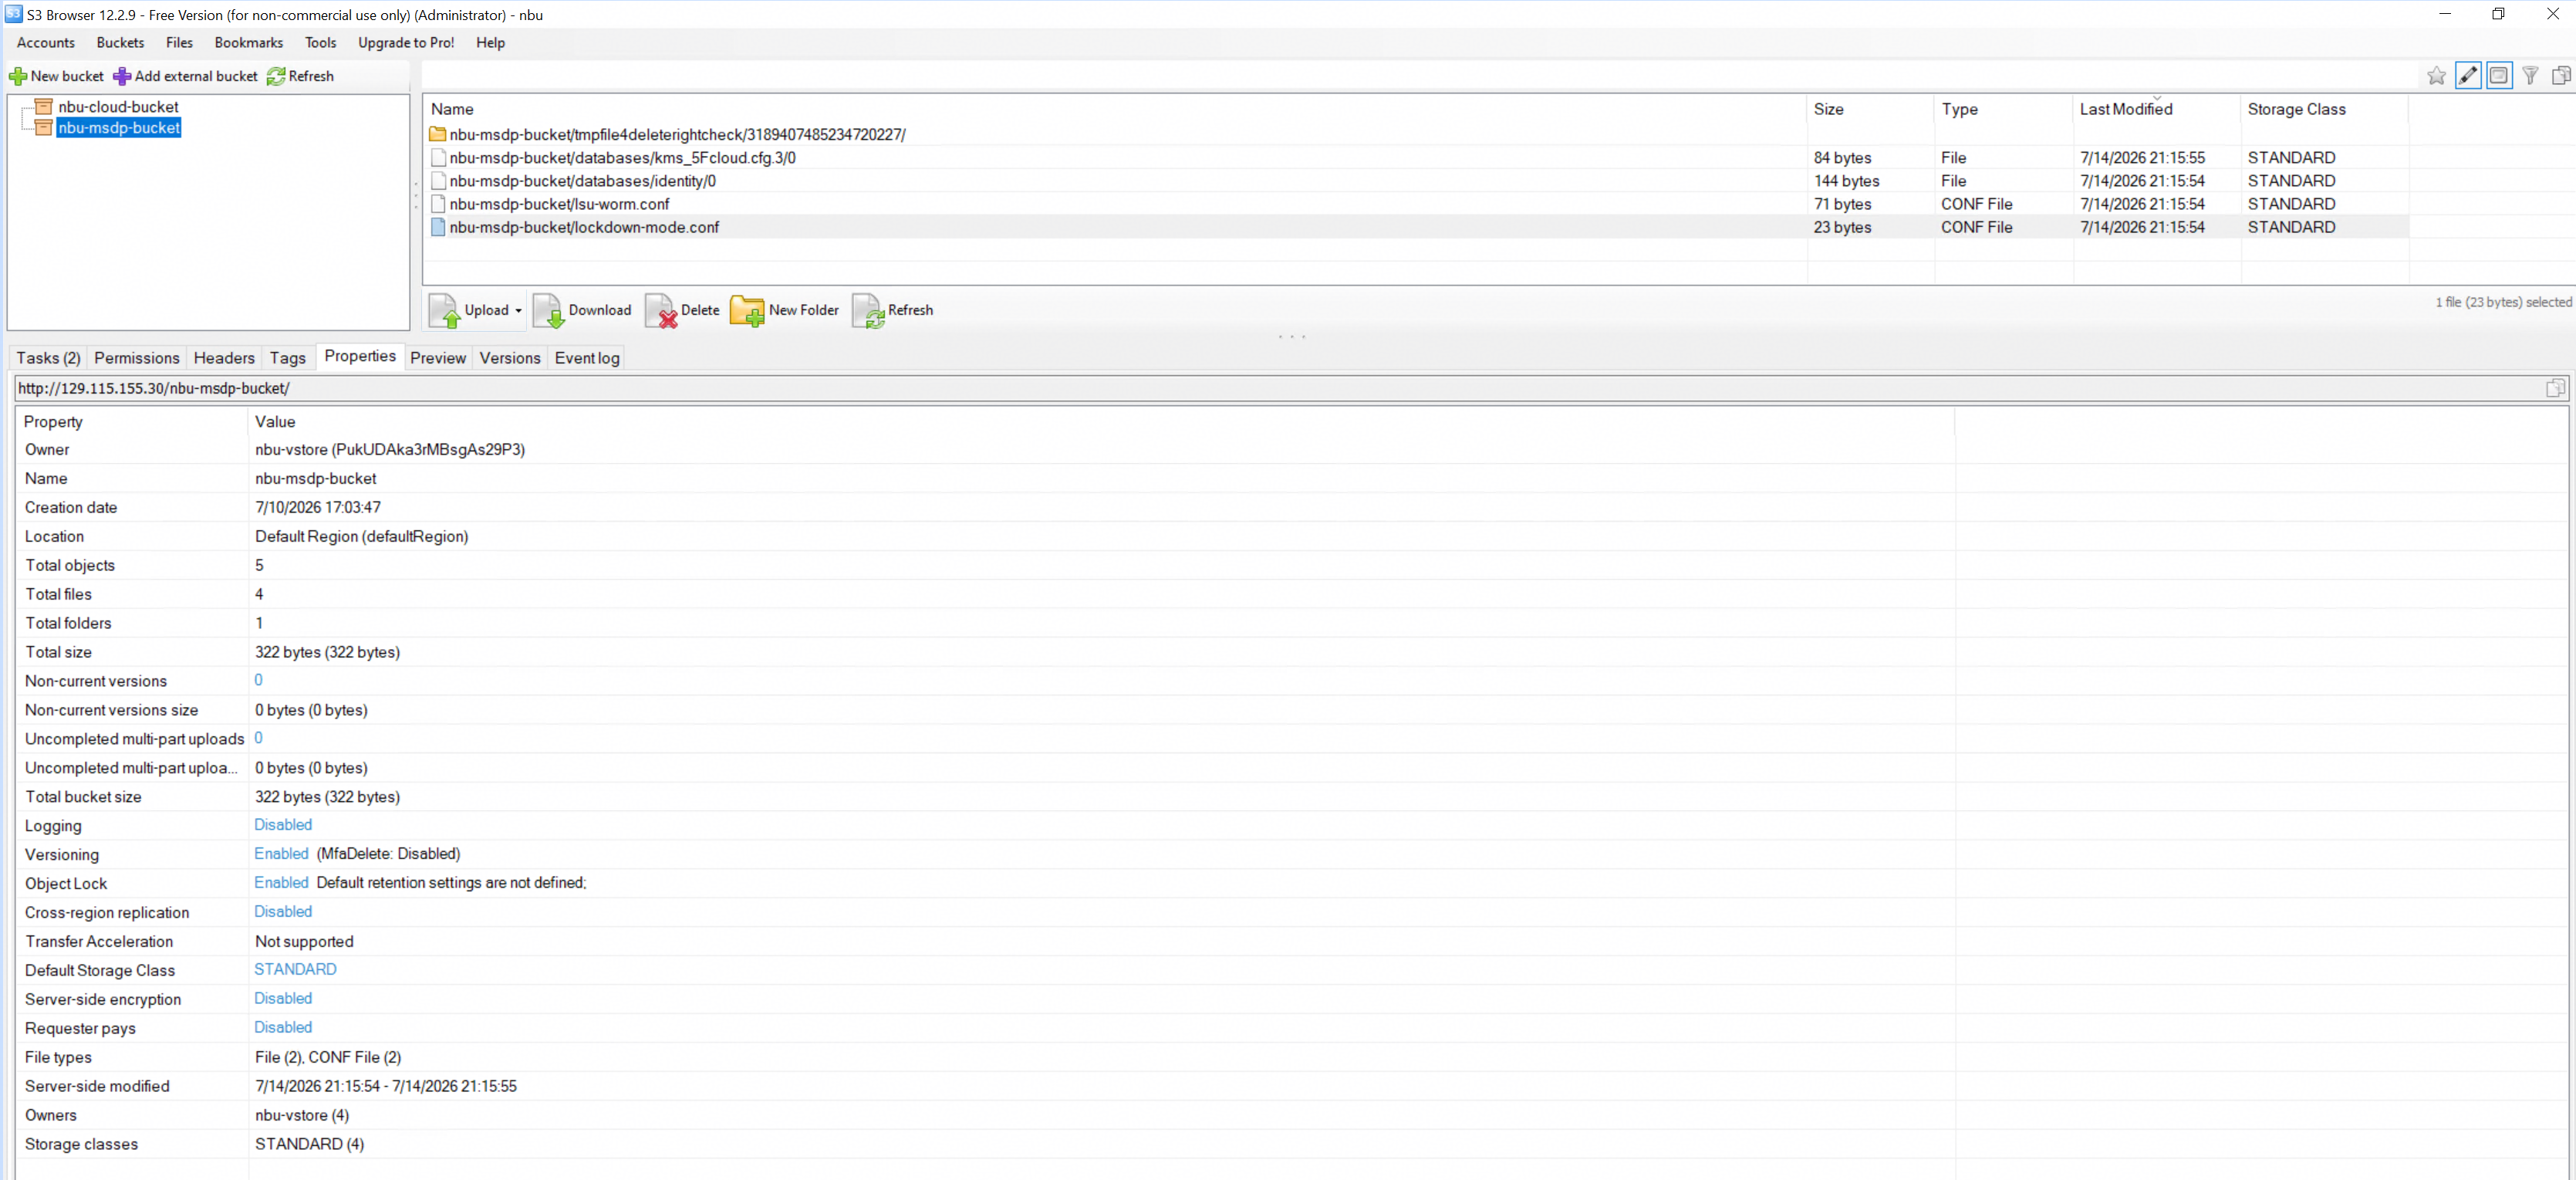The width and height of the screenshot is (2576, 1180).
Task: Click the Download button
Action: (582, 310)
